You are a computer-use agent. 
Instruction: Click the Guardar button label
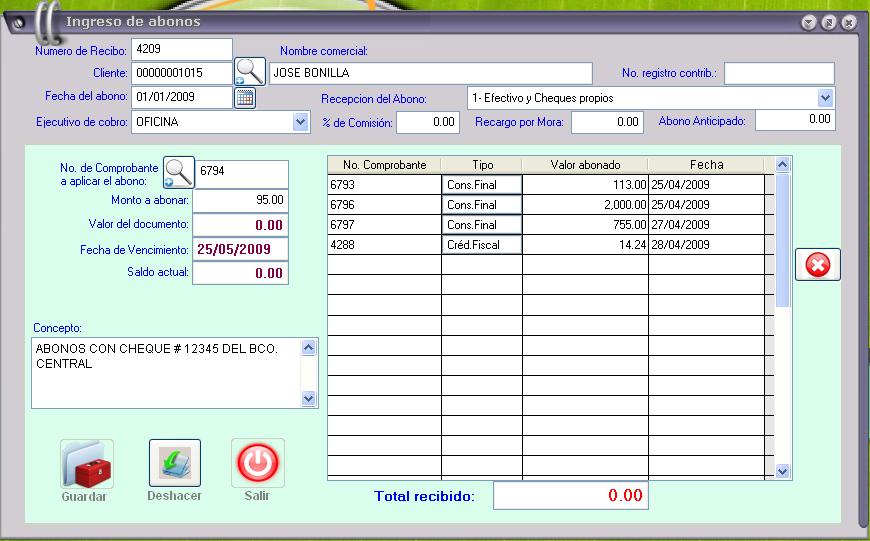click(x=84, y=497)
